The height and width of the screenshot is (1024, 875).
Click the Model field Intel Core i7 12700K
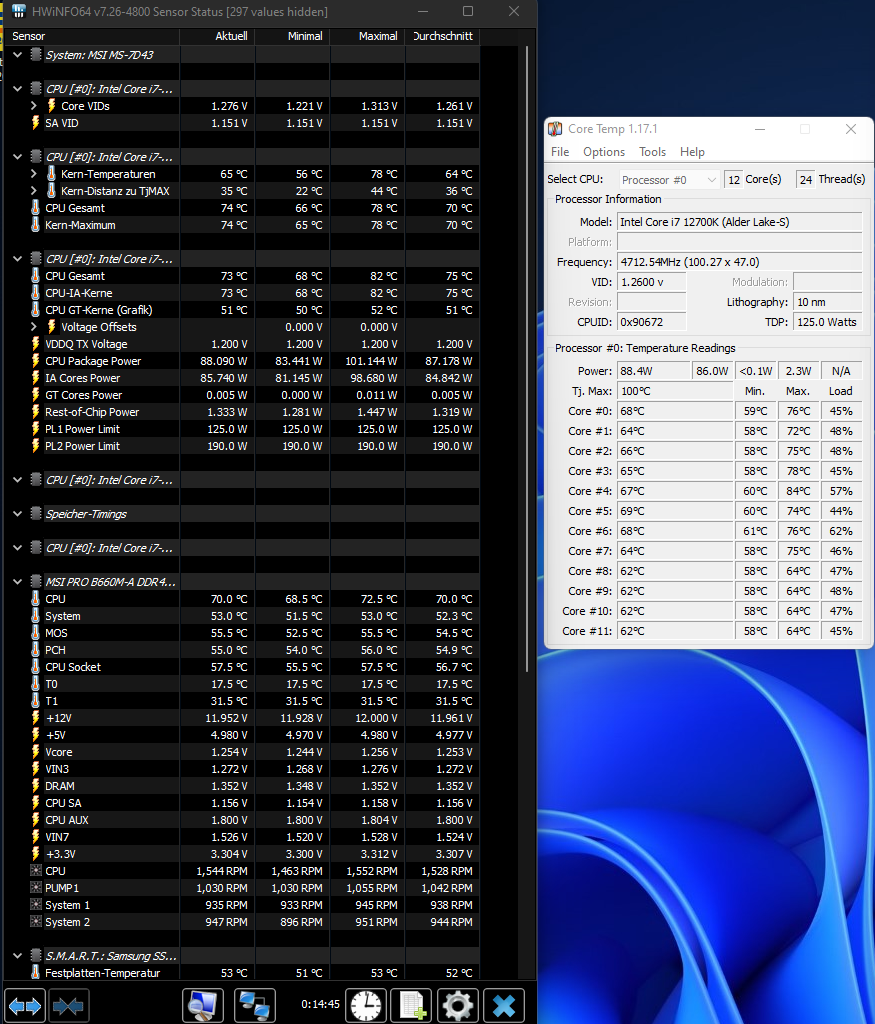[739, 222]
